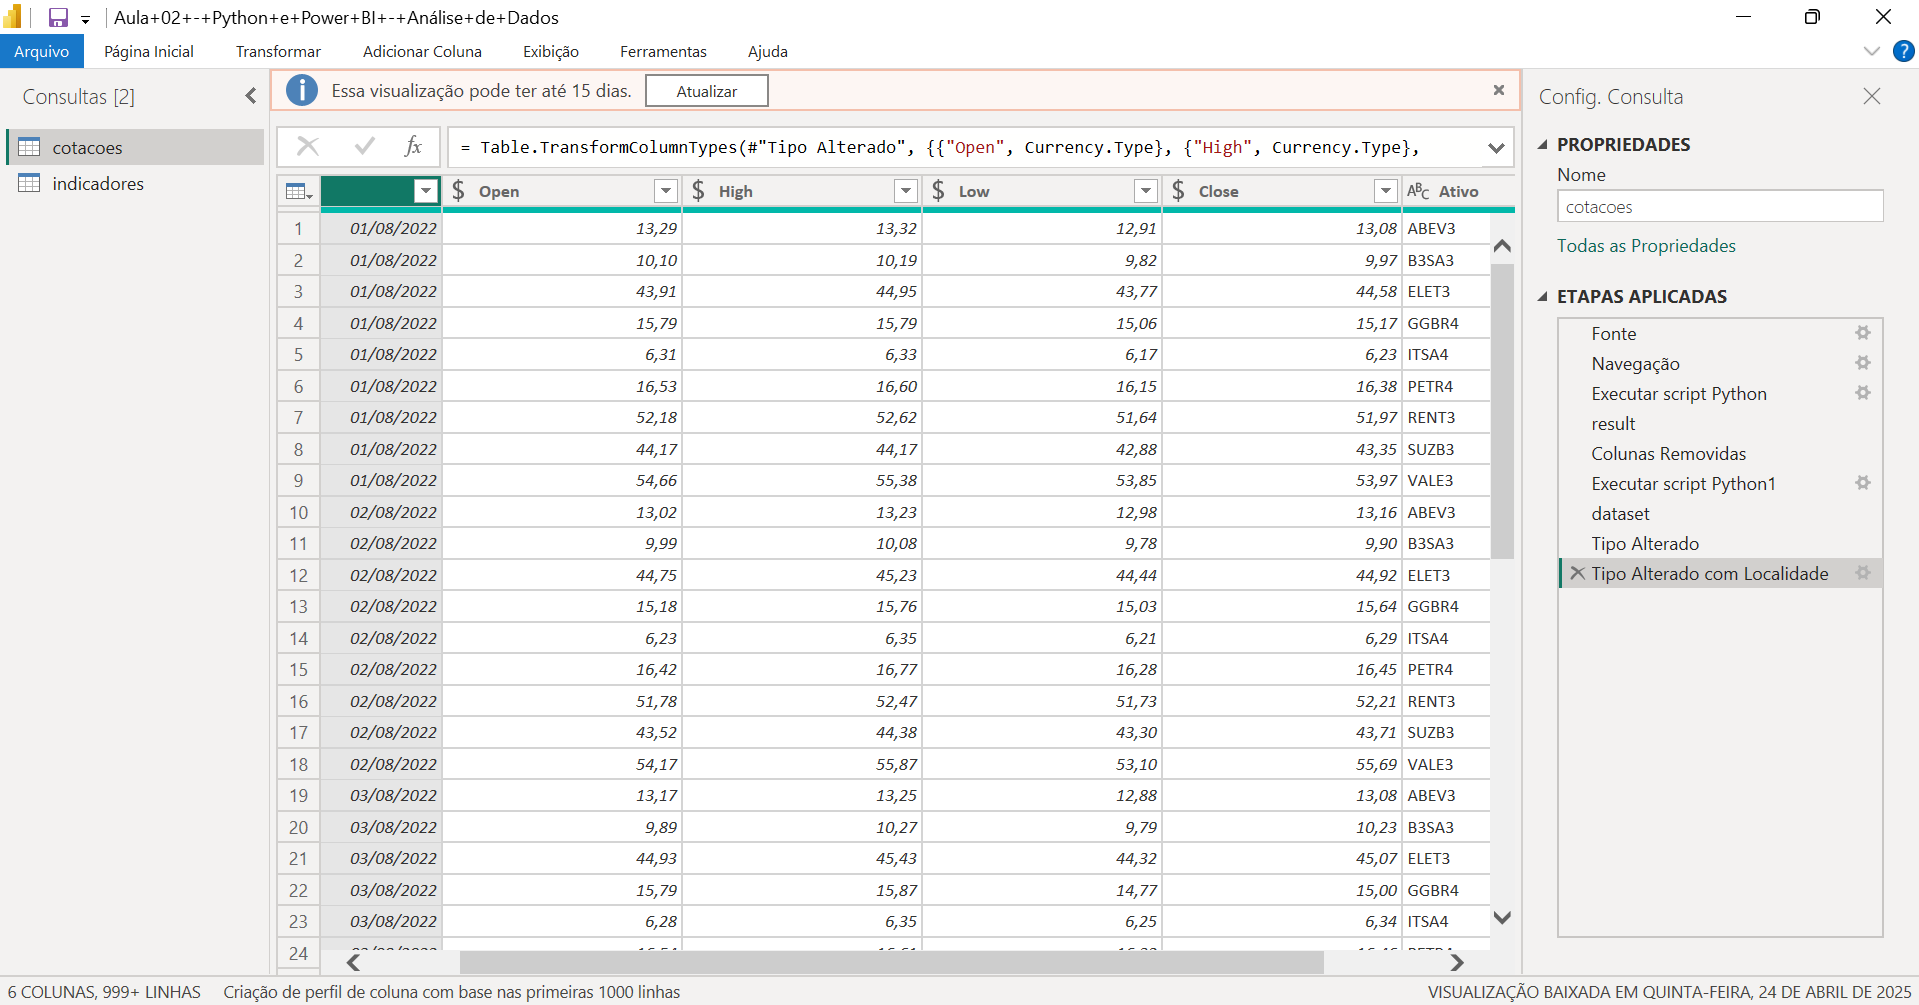Close the Config. Consulta pane
1919x1005 pixels.
coord(1872,96)
